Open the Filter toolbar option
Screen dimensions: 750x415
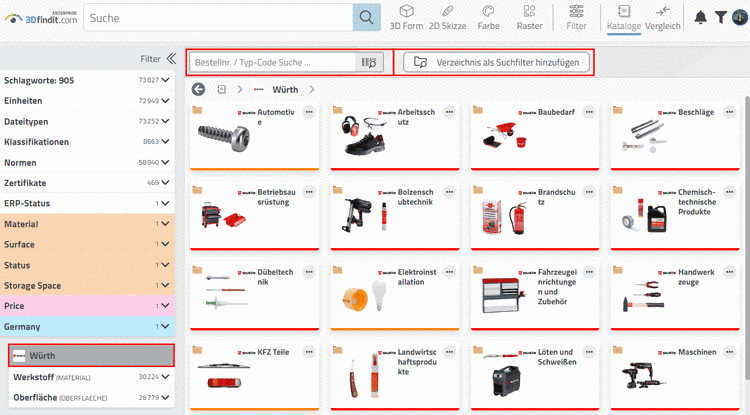click(576, 18)
